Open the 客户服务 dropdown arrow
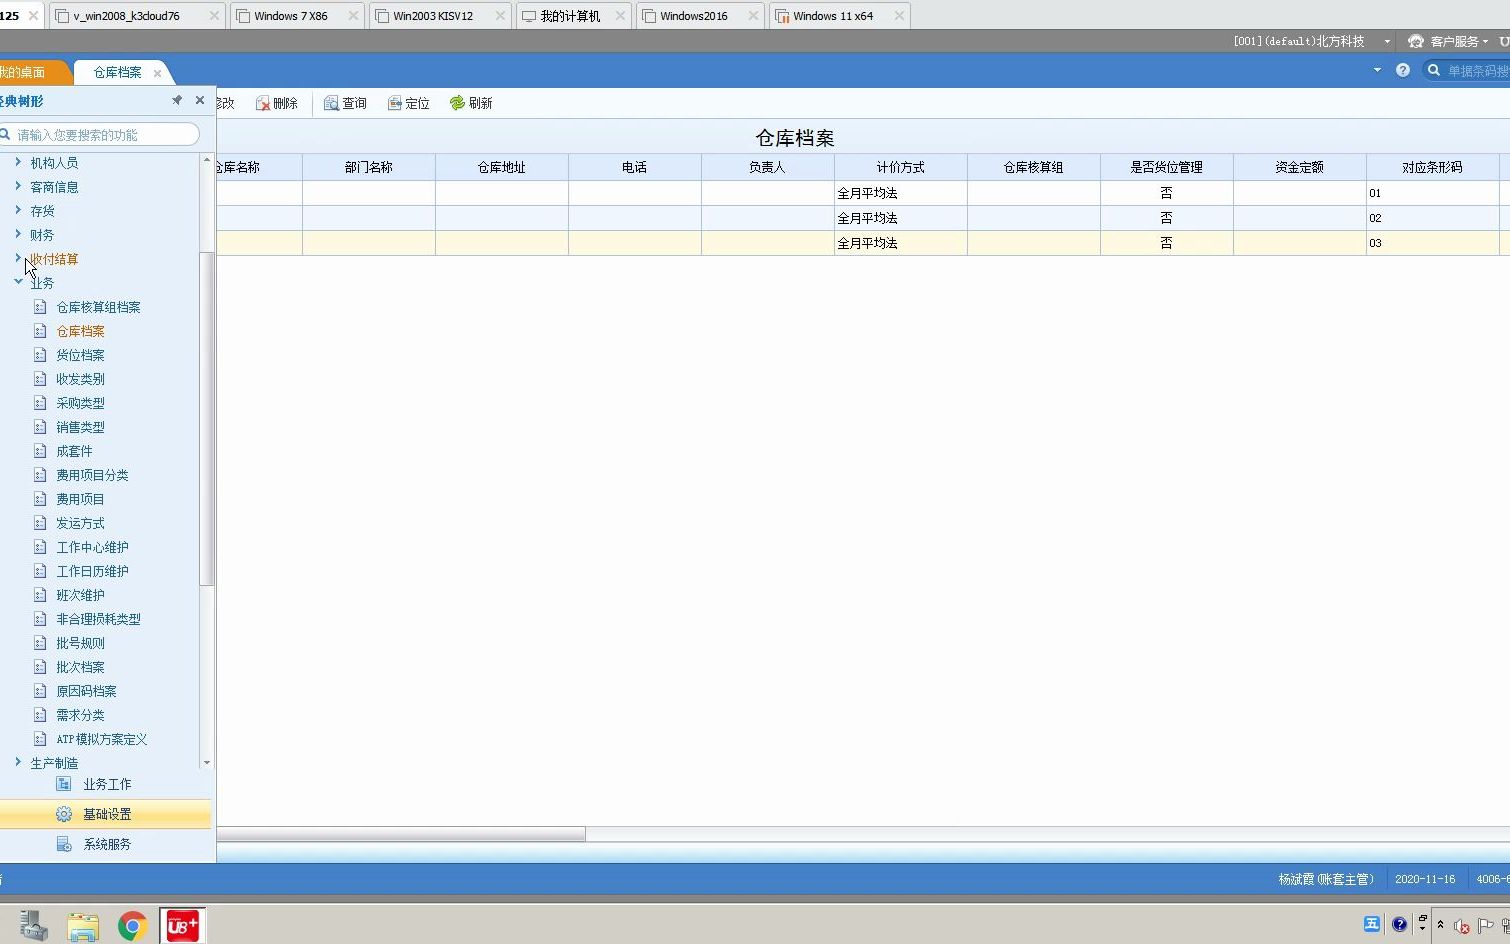 point(1485,42)
